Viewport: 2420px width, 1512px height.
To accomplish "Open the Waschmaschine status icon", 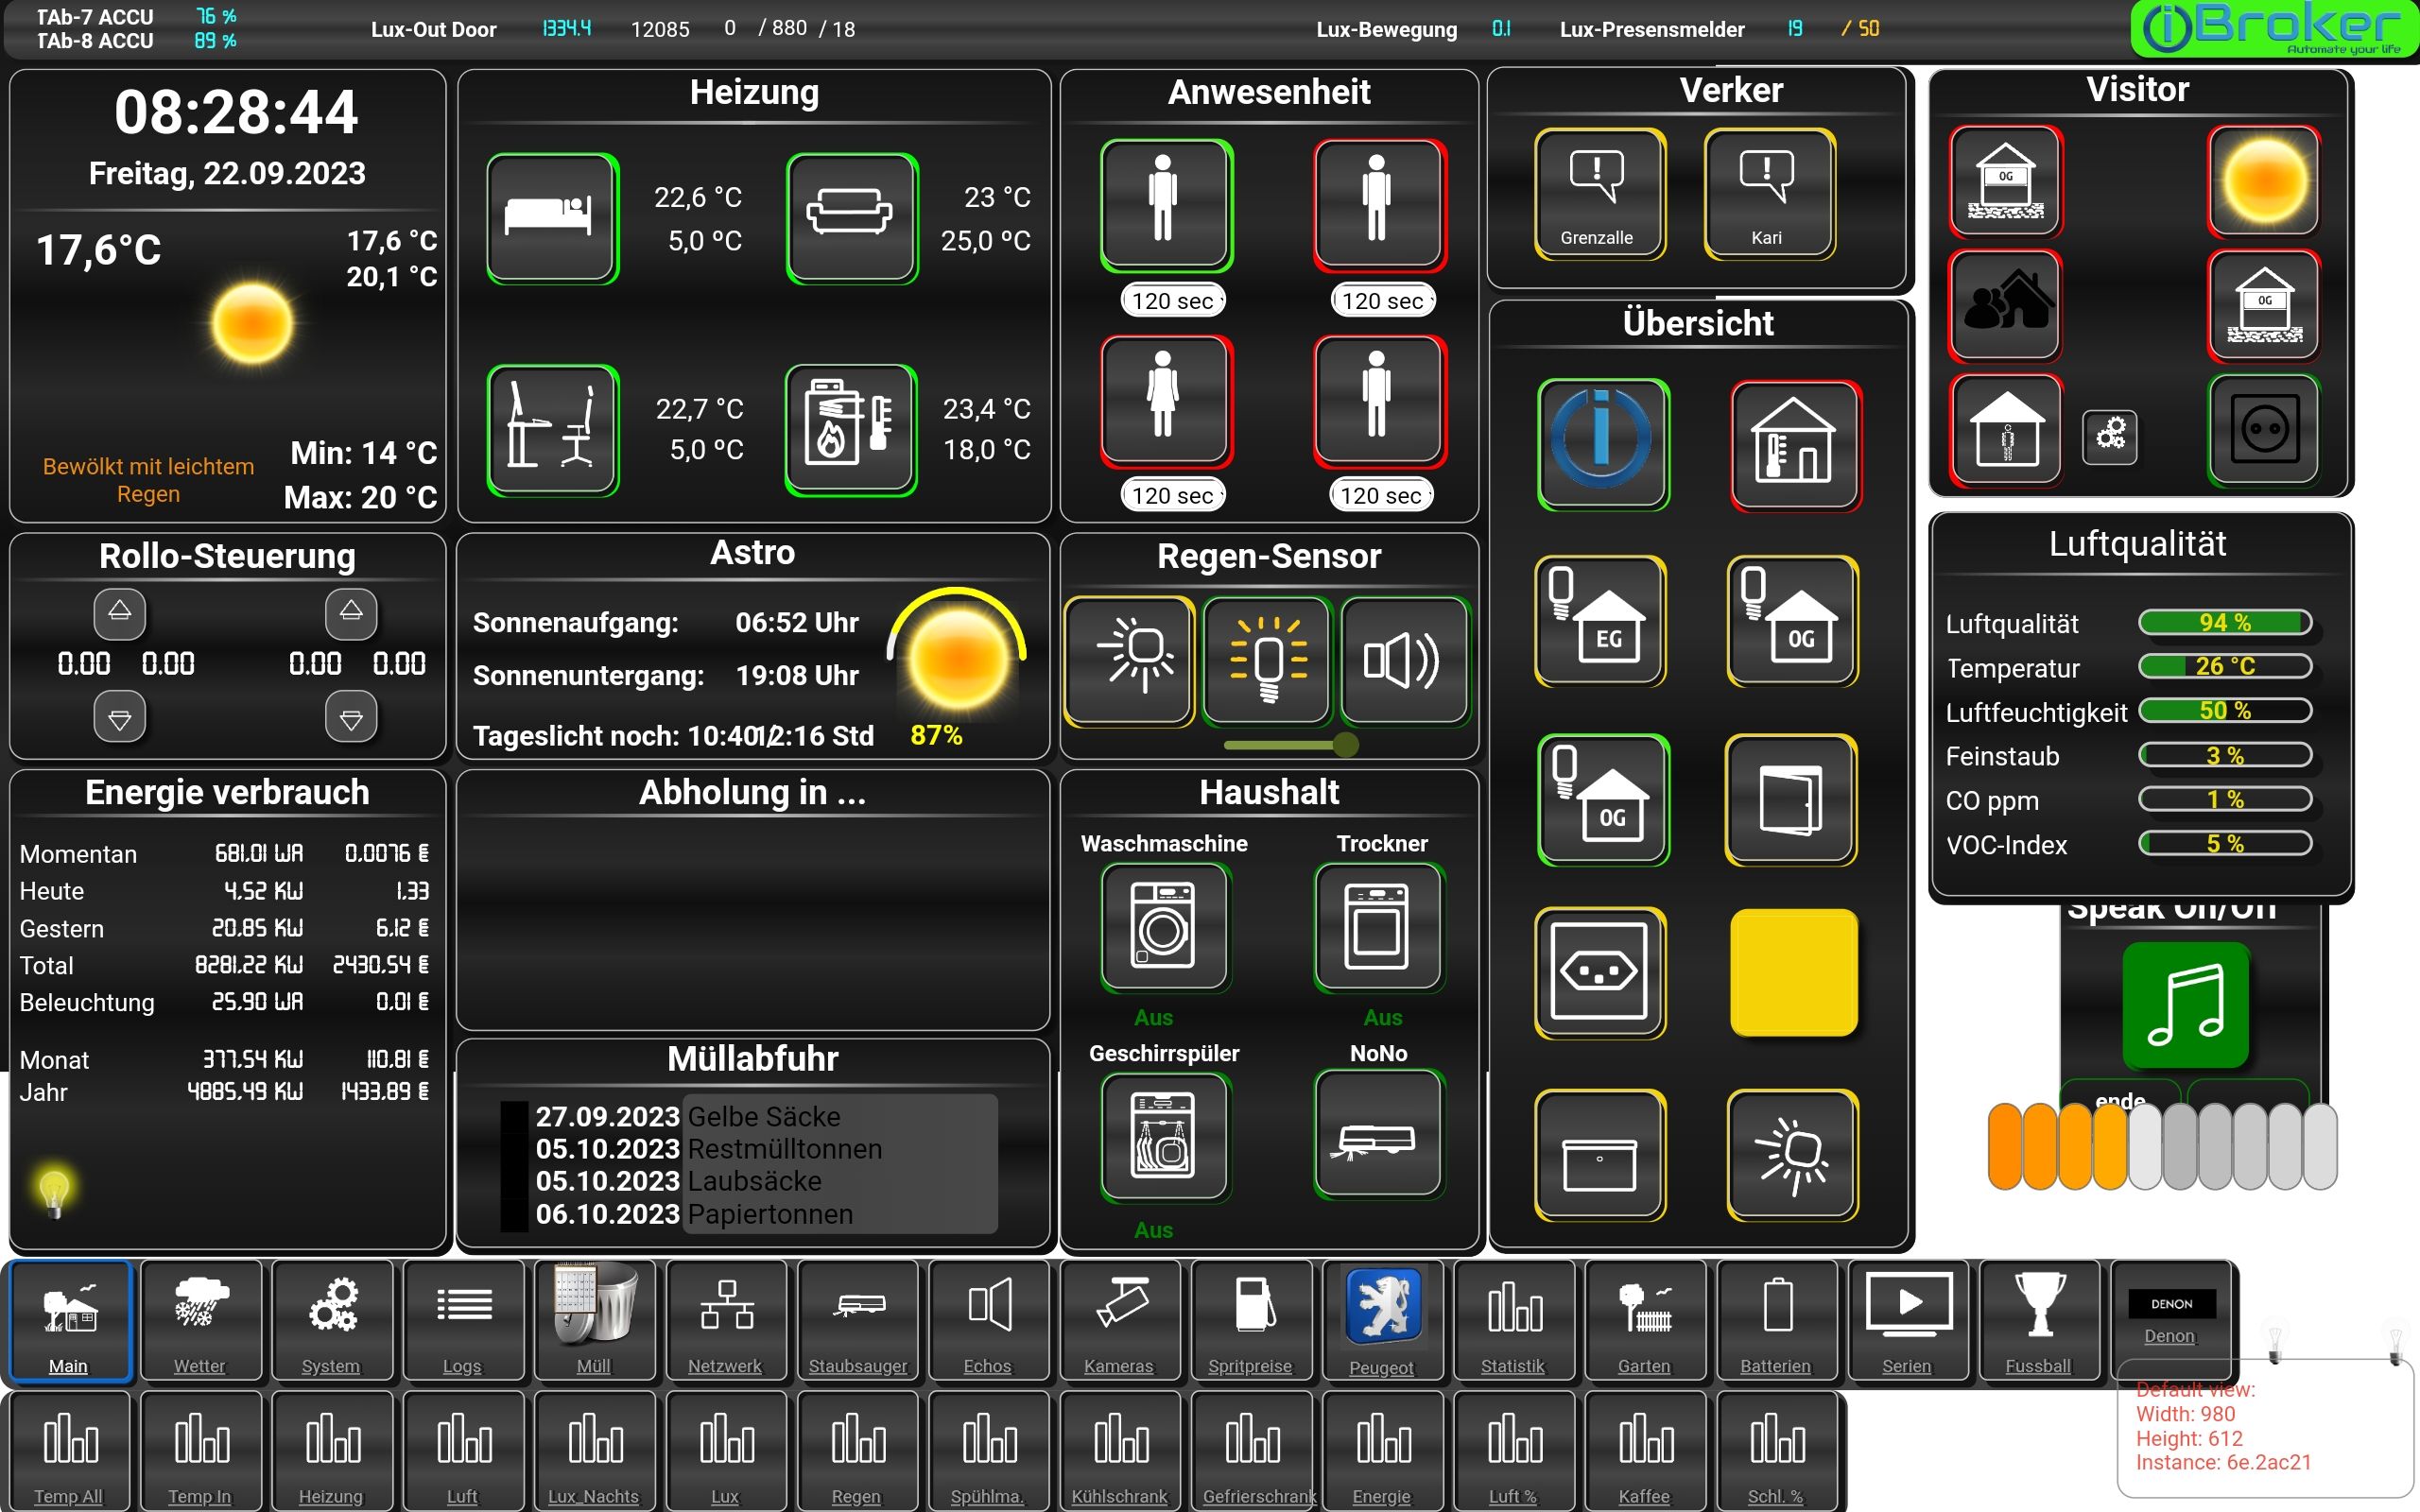I will 1165,927.
